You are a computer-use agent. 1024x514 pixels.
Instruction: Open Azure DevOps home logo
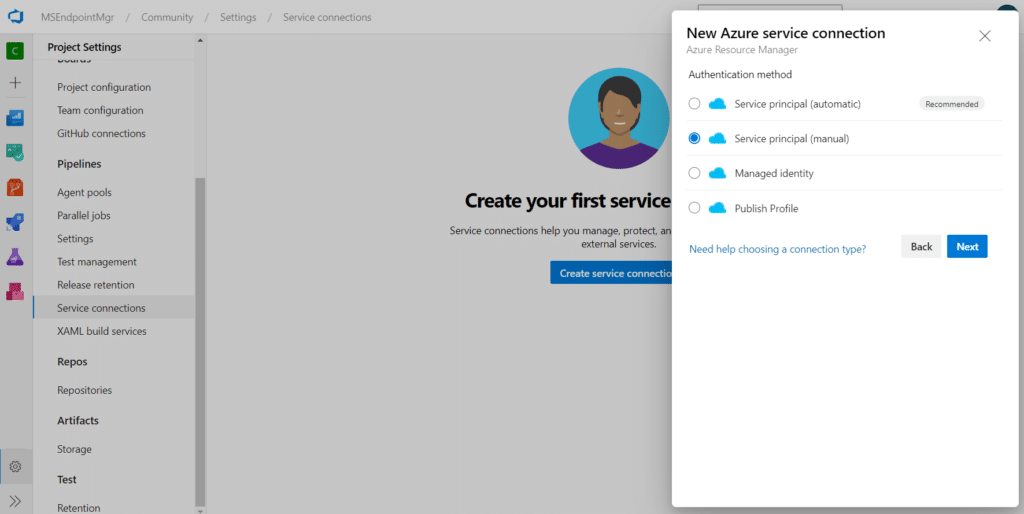click(15, 16)
